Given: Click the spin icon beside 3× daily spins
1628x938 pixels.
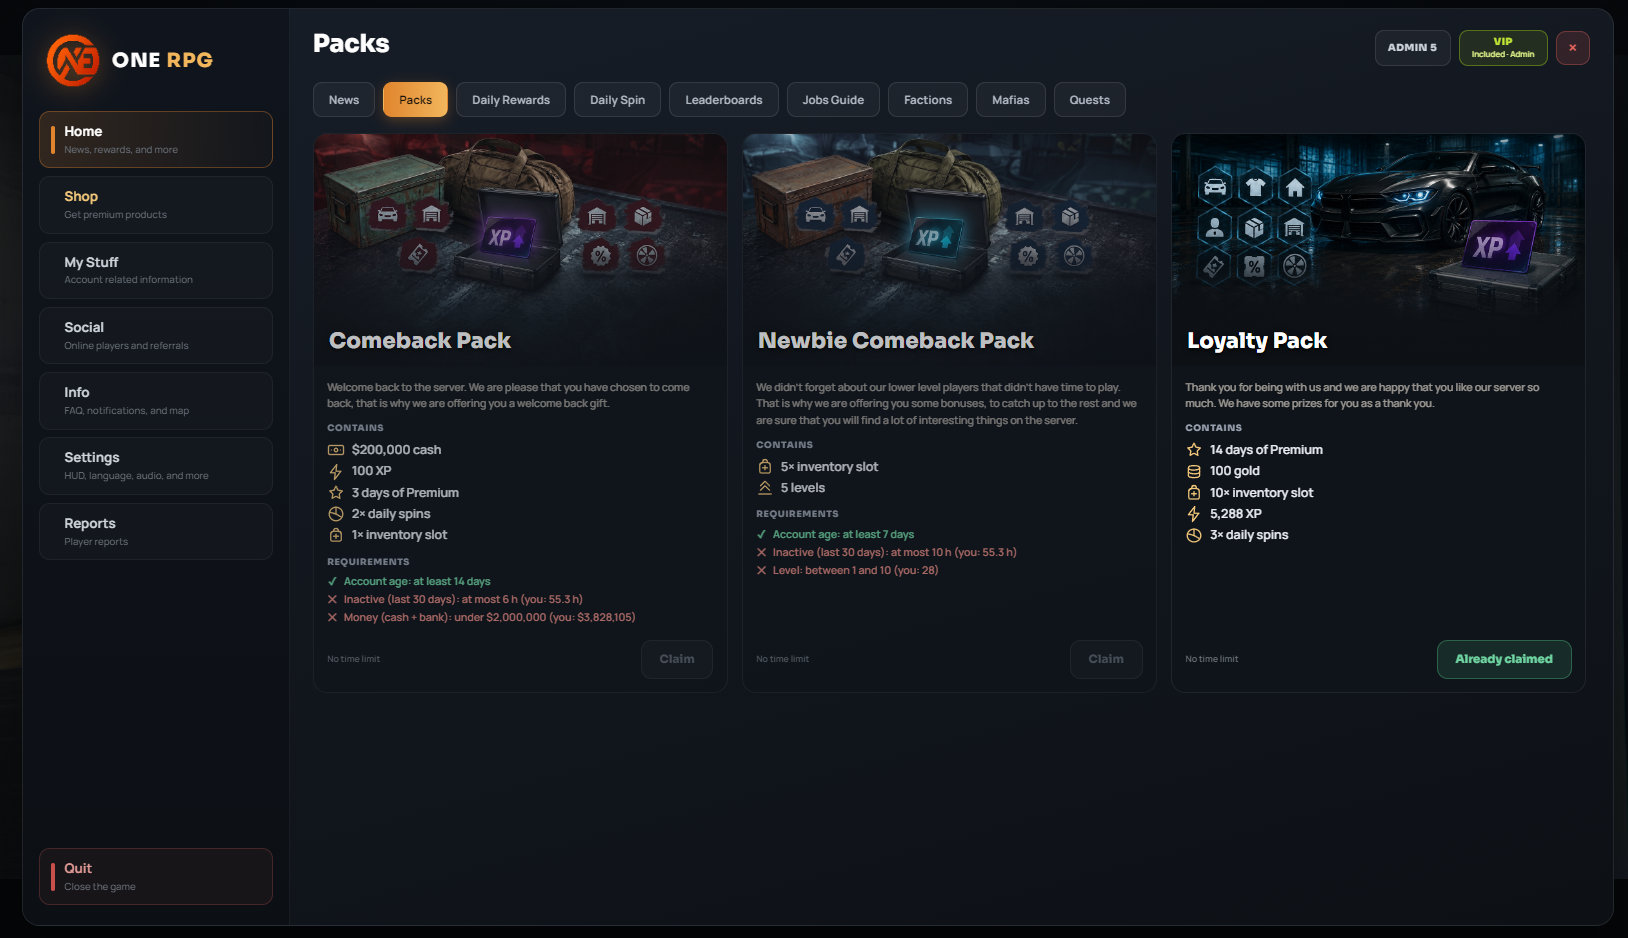Looking at the screenshot, I should click(1194, 535).
